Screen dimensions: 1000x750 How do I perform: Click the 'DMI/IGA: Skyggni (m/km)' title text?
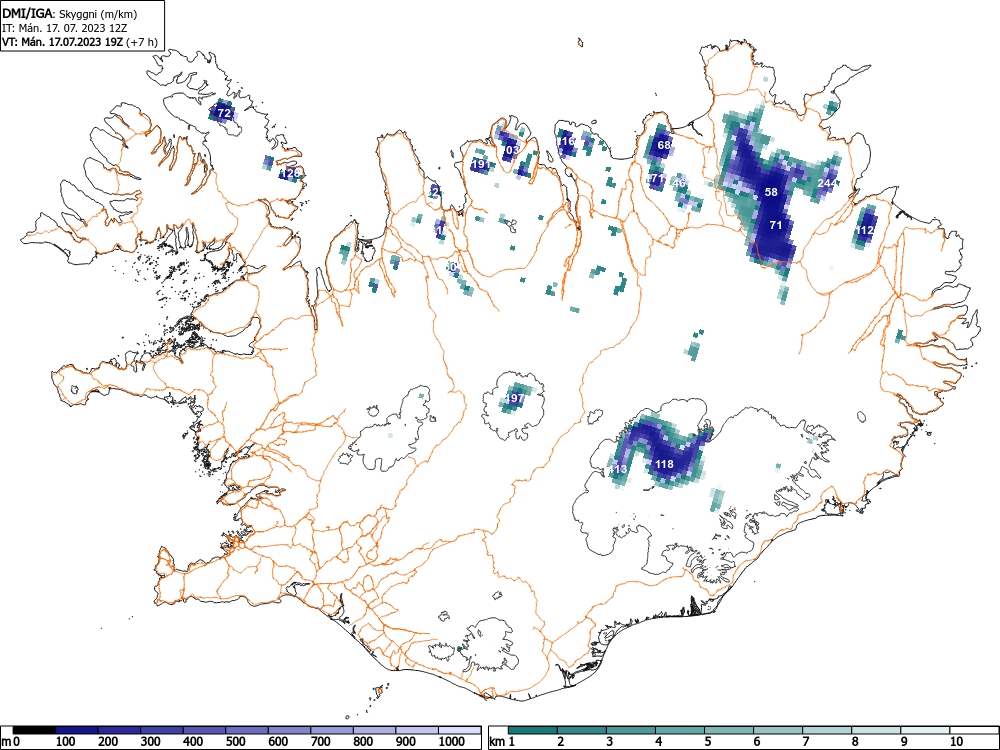tap(70, 14)
